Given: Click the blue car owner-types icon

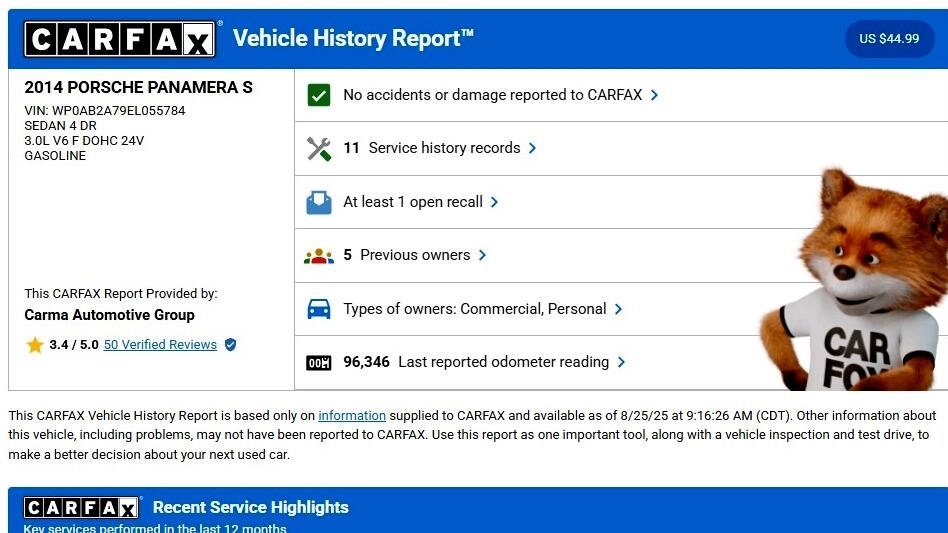Looking at the screenshot, I should [319, 309].
